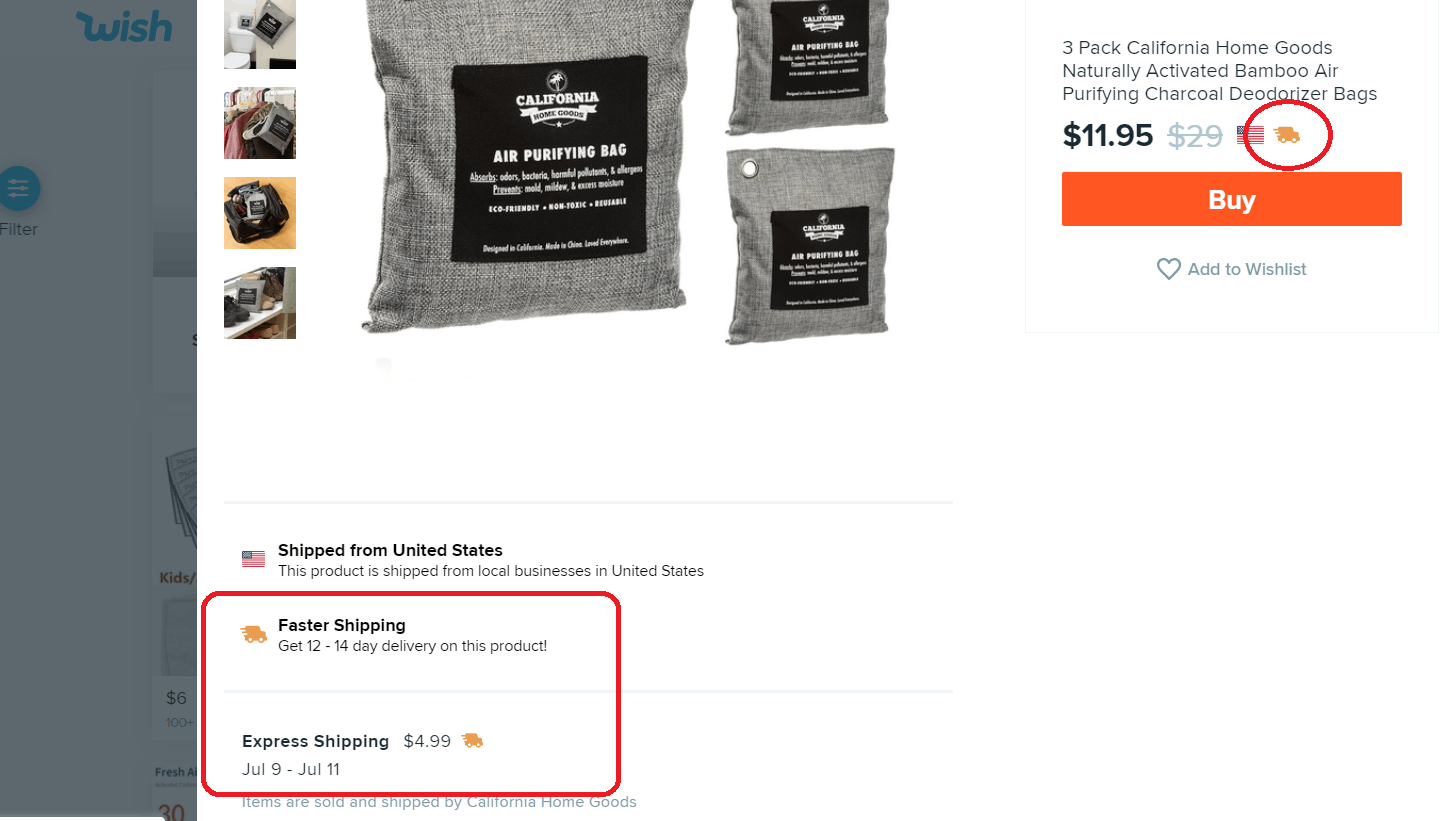The image size is (1448, 821).
Task: Click the lower-right small bag image
Action: [x=812, y=245]
